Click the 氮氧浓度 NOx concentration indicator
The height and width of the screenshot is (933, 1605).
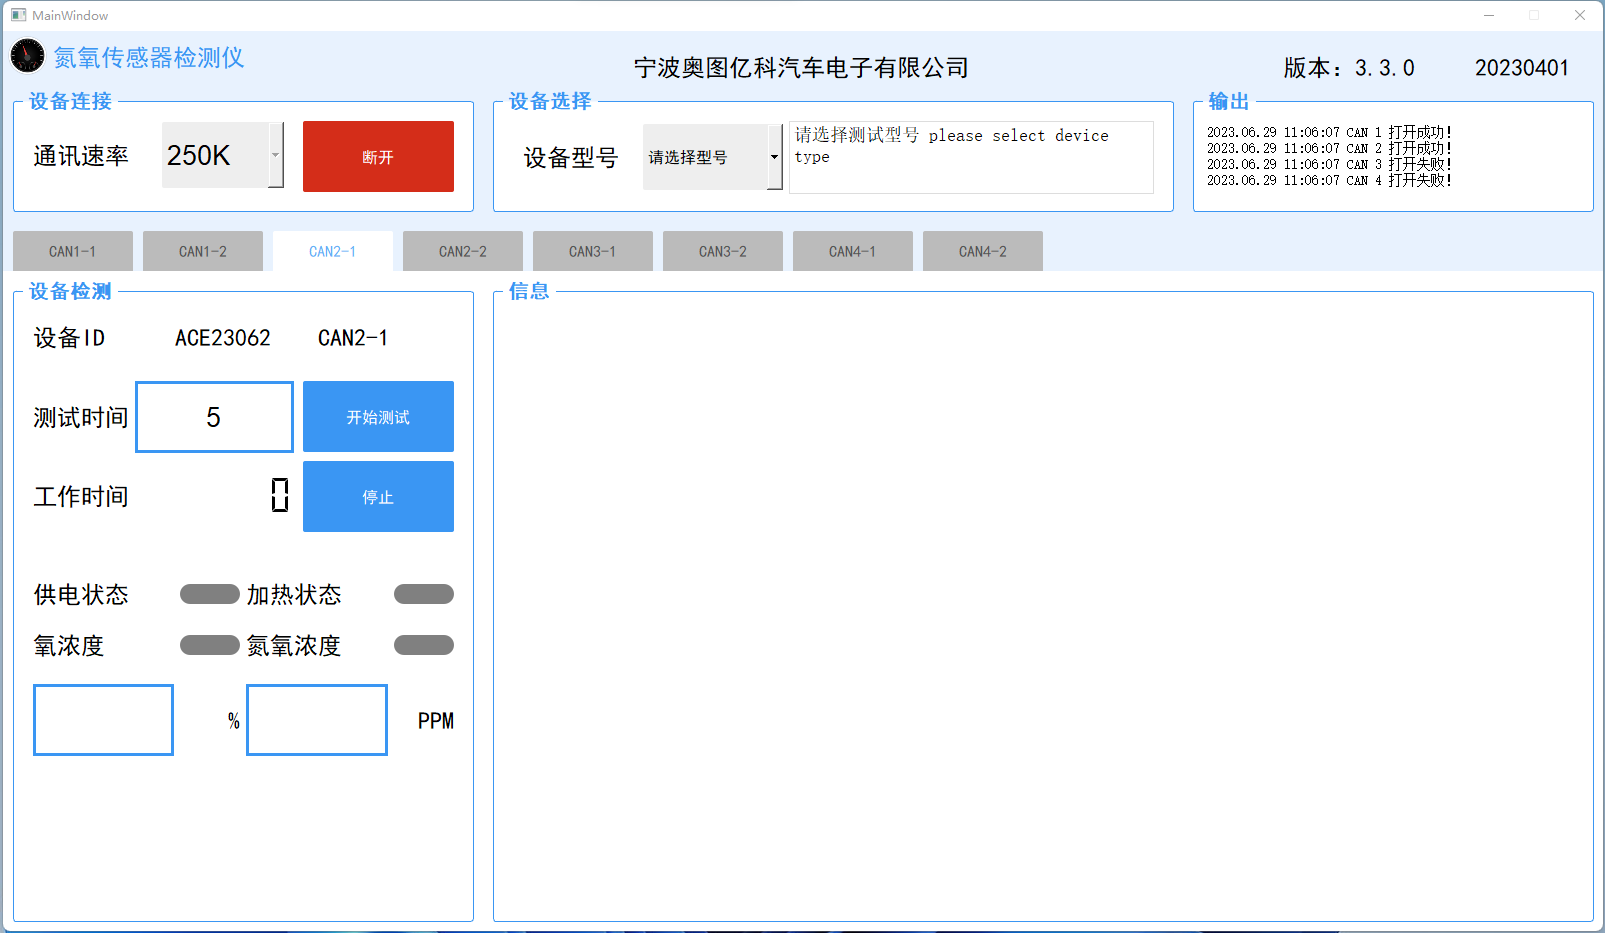tap(424, 645)
